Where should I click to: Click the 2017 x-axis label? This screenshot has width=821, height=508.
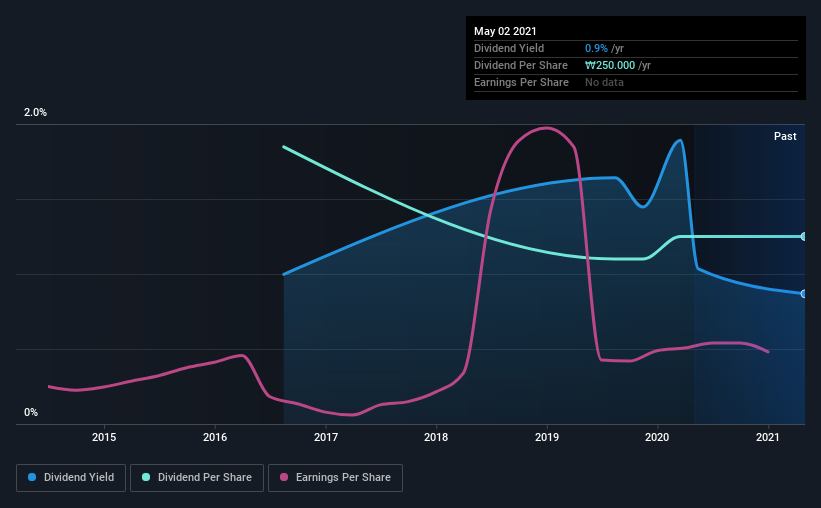pos(325,437)
